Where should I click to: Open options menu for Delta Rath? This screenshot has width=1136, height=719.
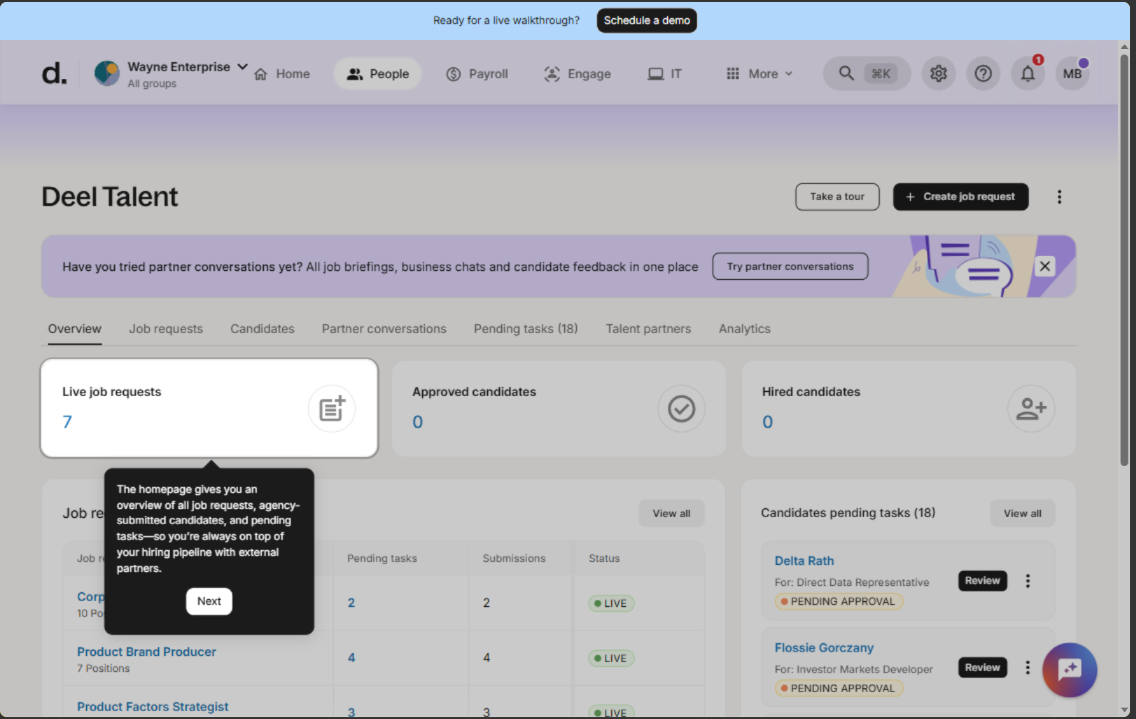point(1027,581)
